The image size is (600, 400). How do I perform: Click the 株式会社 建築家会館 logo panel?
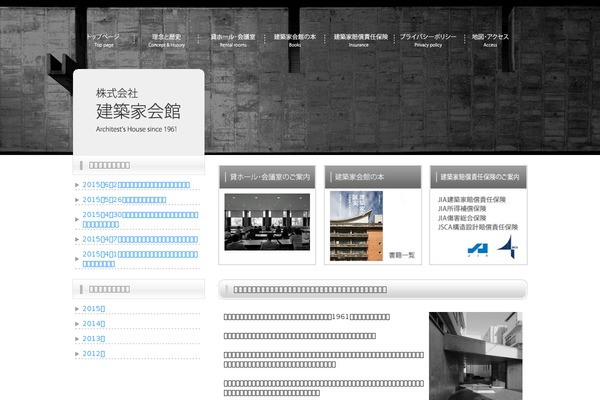139,112
